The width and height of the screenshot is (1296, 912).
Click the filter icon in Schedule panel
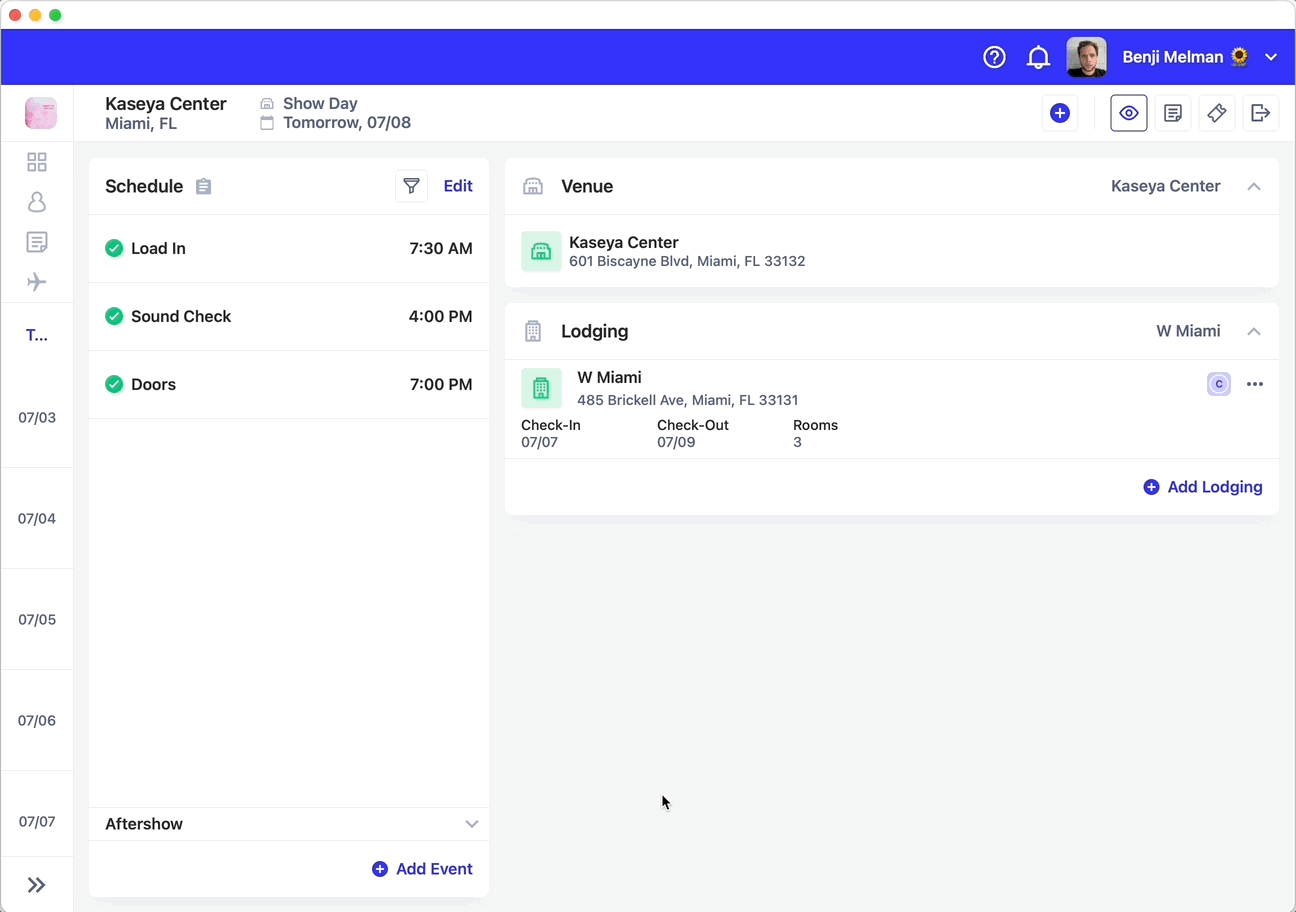point(411,186)
